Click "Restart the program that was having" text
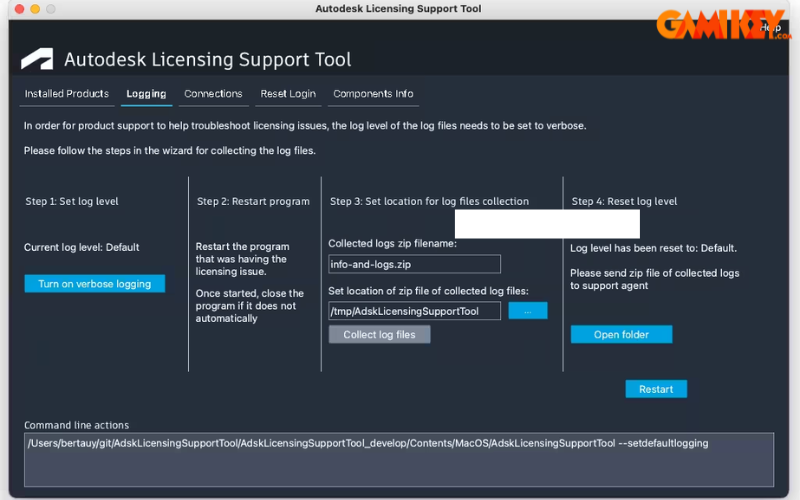Viewport: 800px width, 500px height. click(242, 259)
